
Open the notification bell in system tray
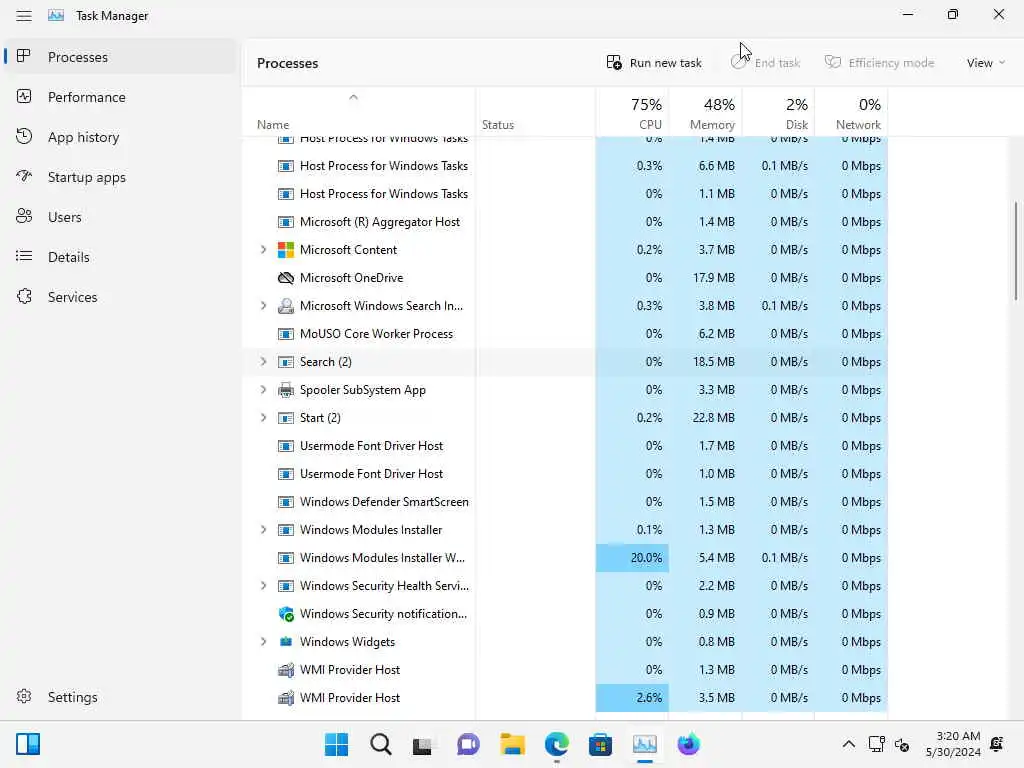(x=997, y=744)
